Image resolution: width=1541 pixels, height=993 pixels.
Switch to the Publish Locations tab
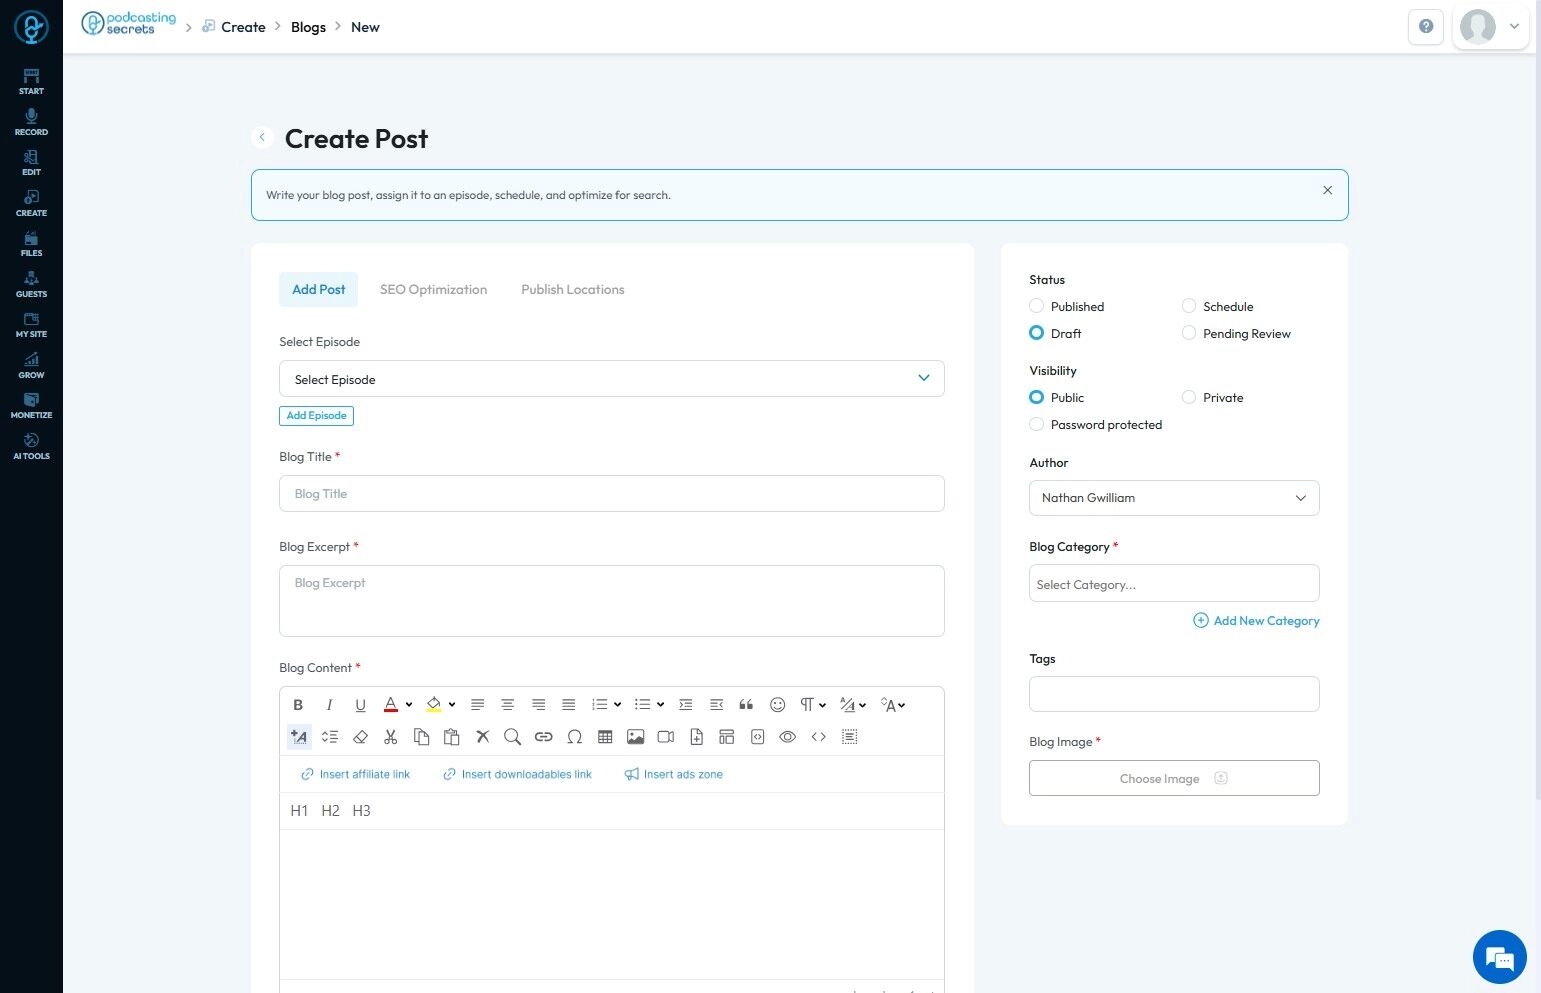point(573,289)
